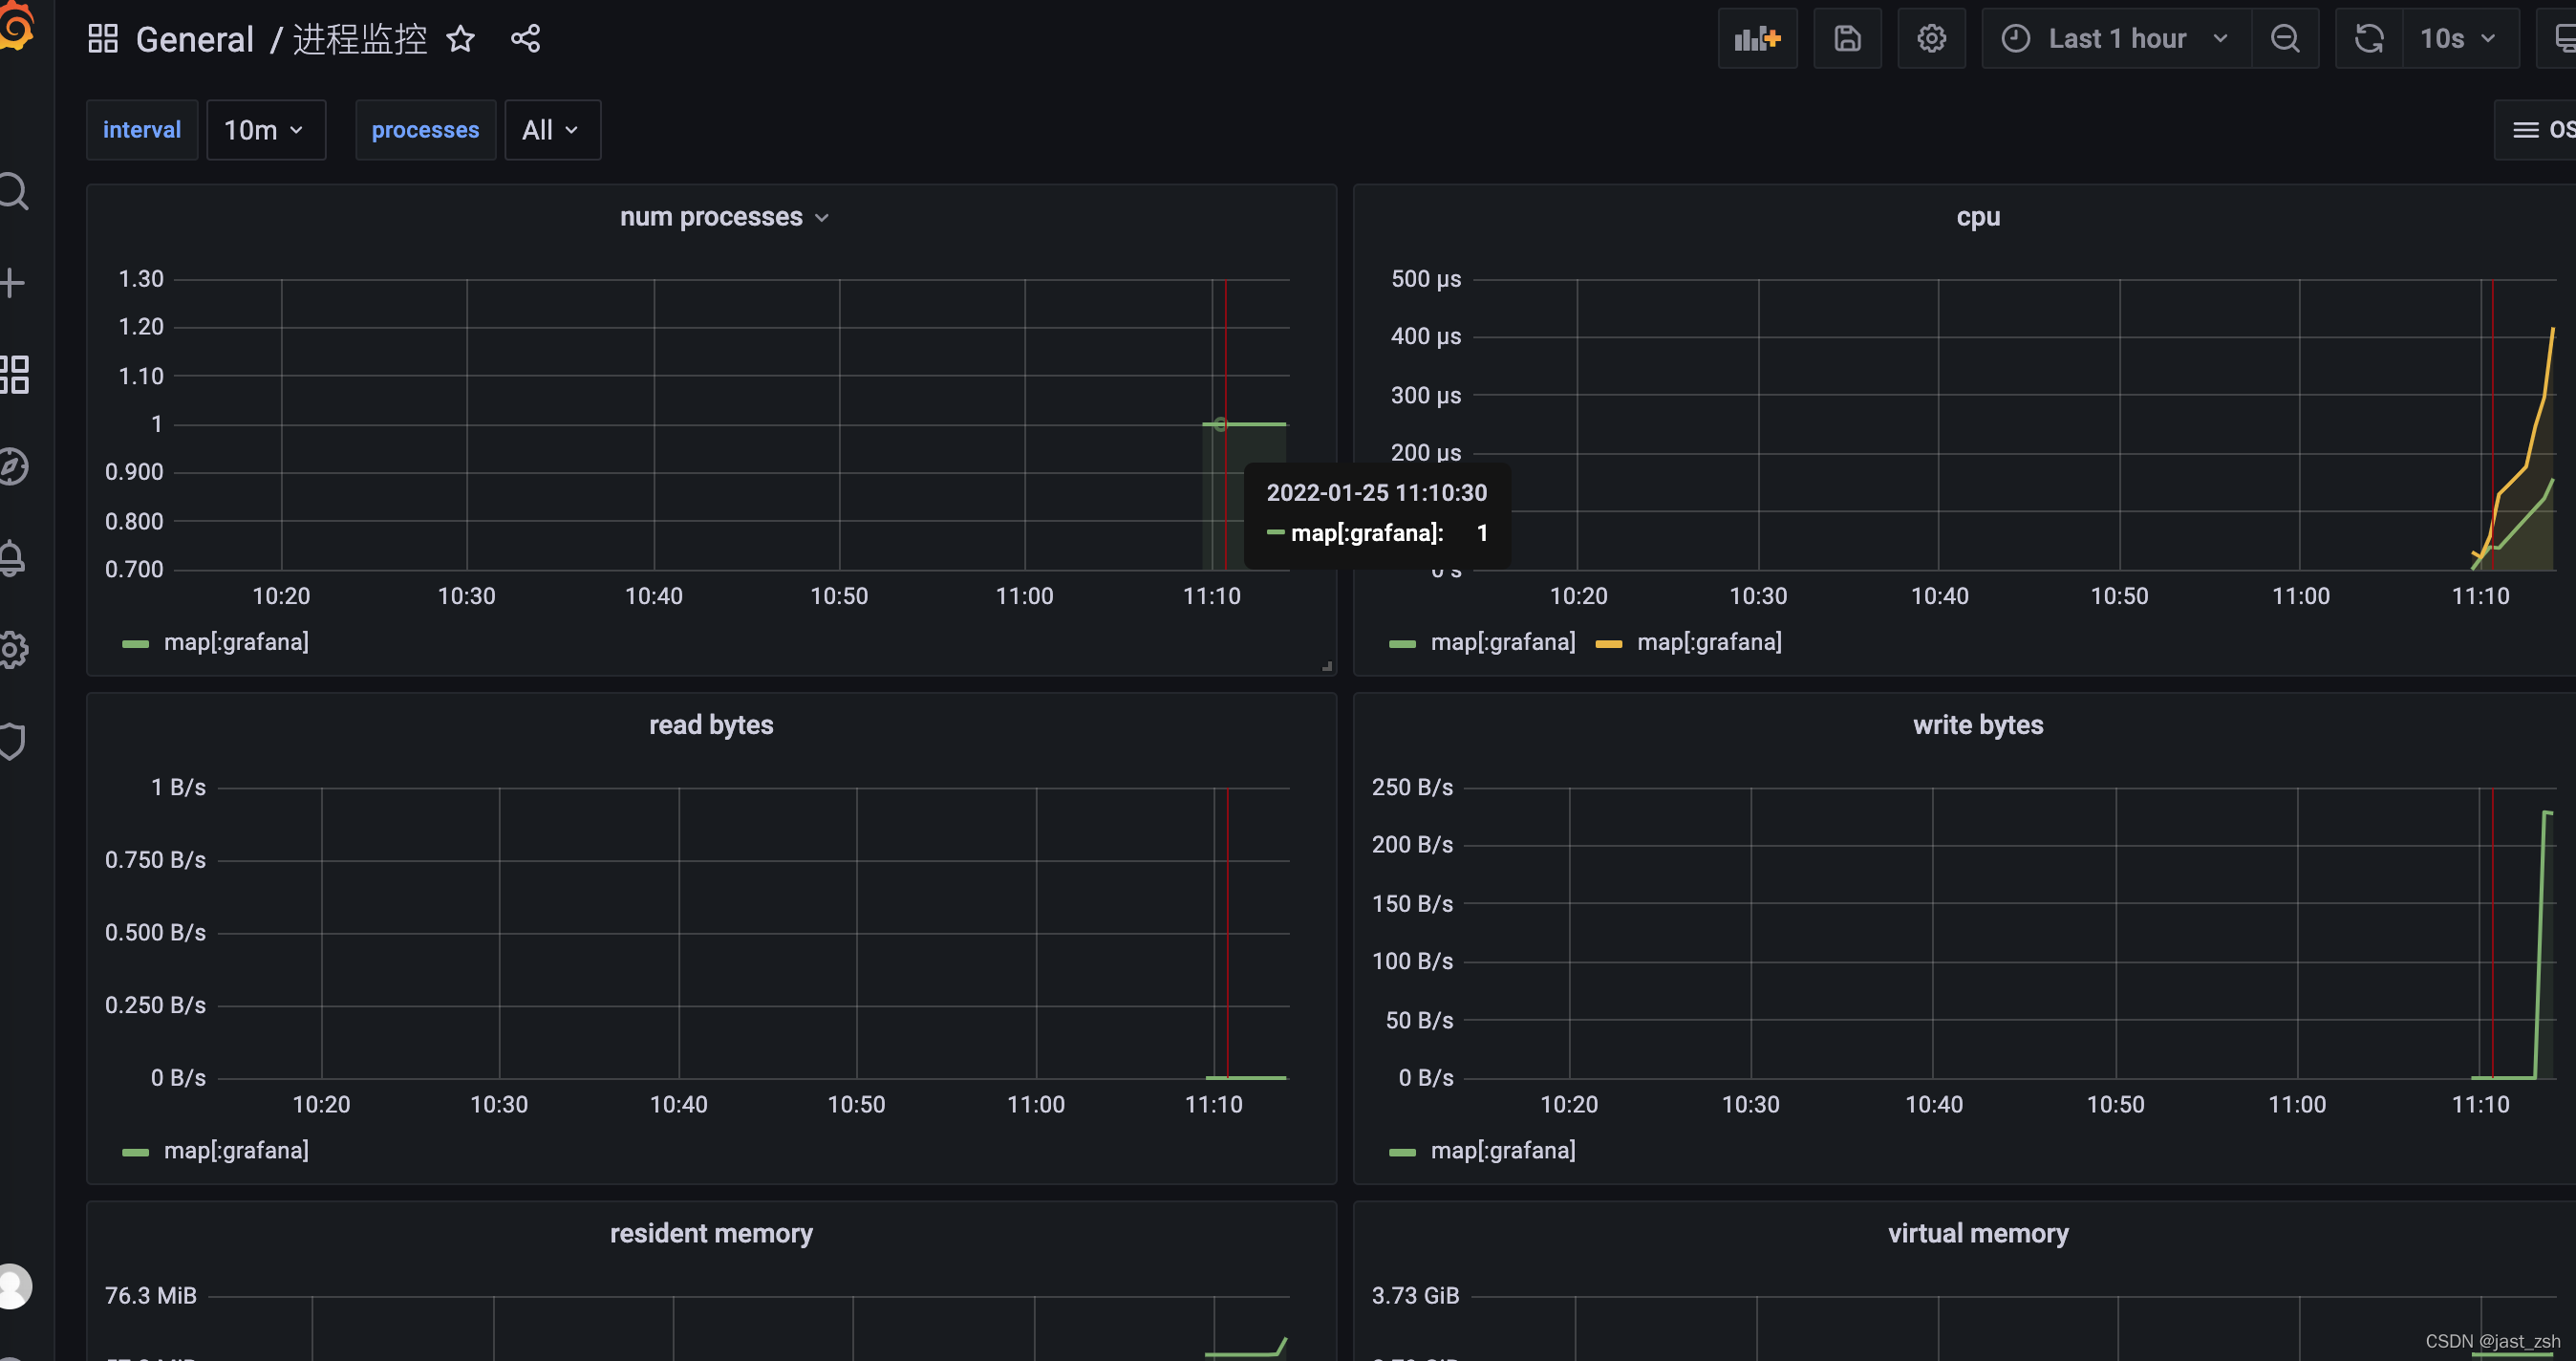Toggle map[:grafana] series in write bytes legend

pyautogui.click(x=1502, y=1150)
